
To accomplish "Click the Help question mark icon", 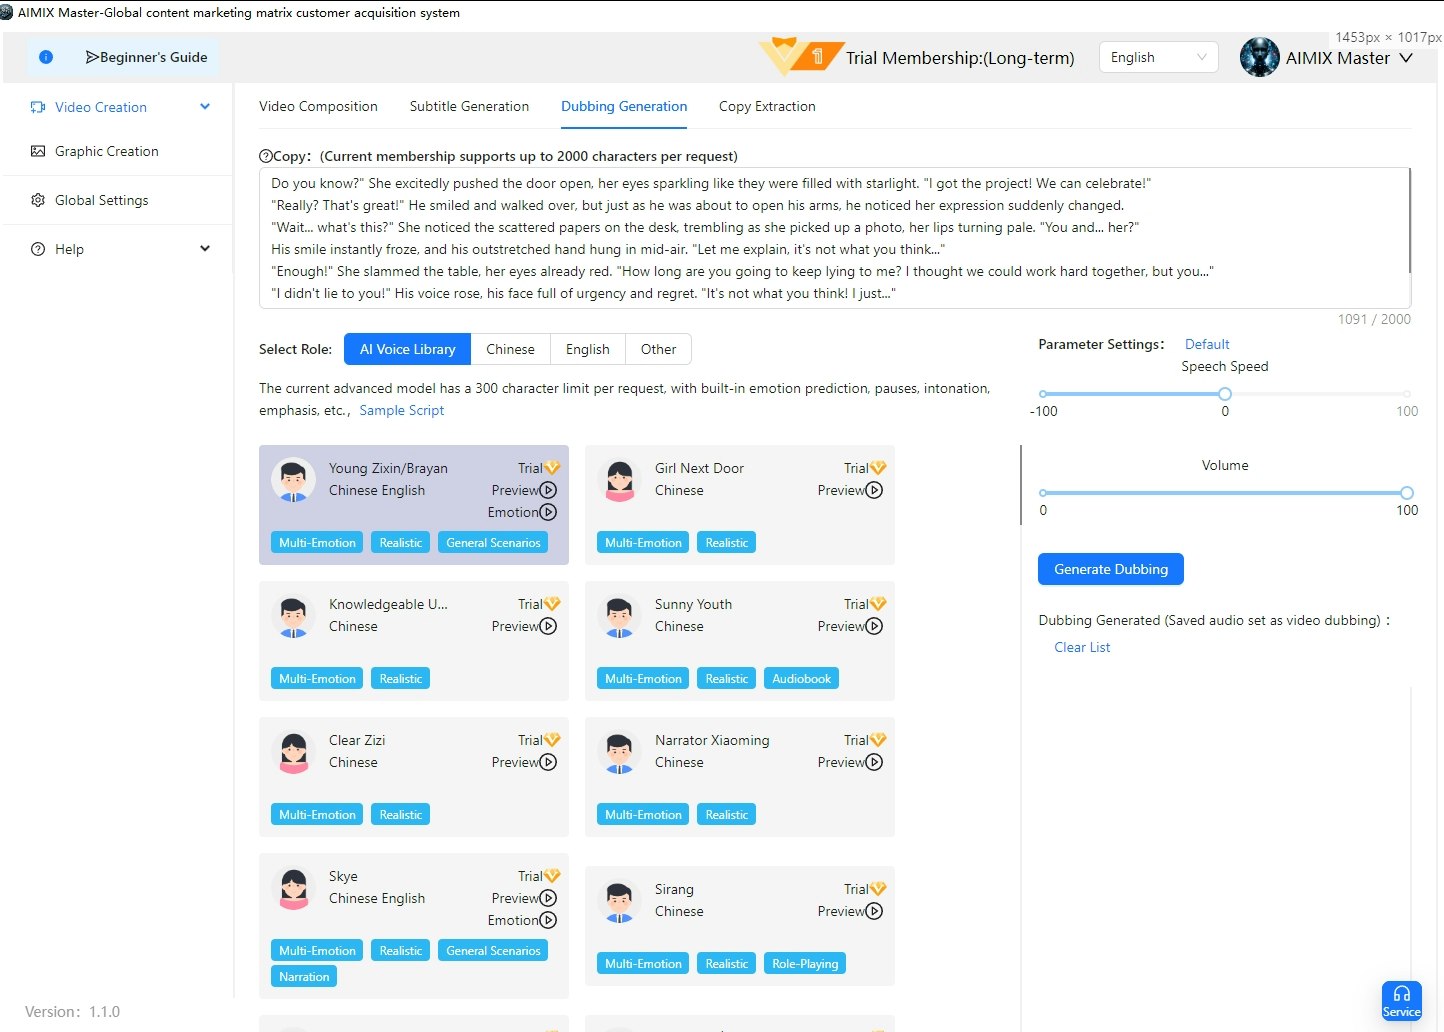I will click(38, 249).
